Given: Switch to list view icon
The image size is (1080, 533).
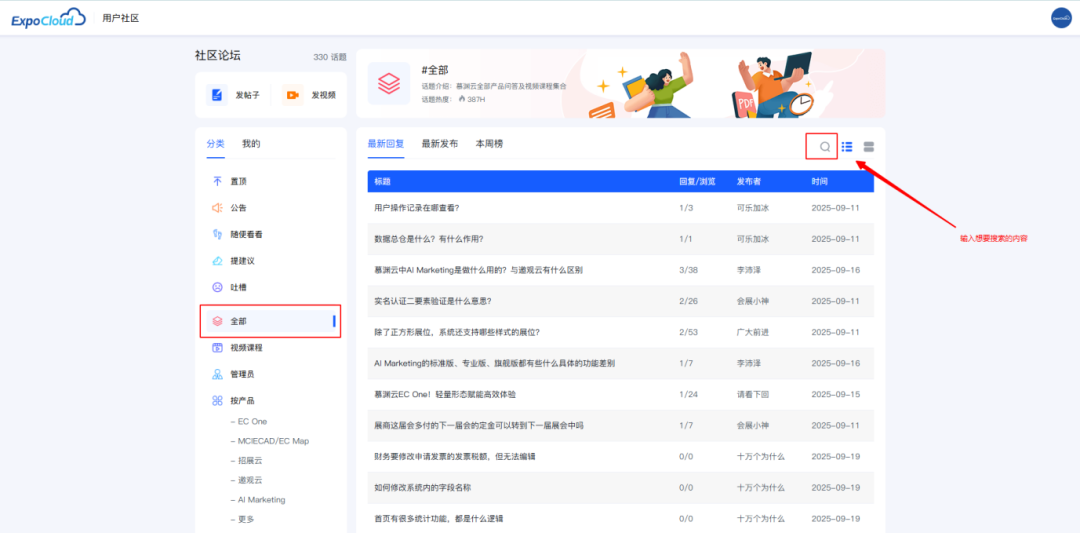Looking at the screenshot, I should click(847, 147).
